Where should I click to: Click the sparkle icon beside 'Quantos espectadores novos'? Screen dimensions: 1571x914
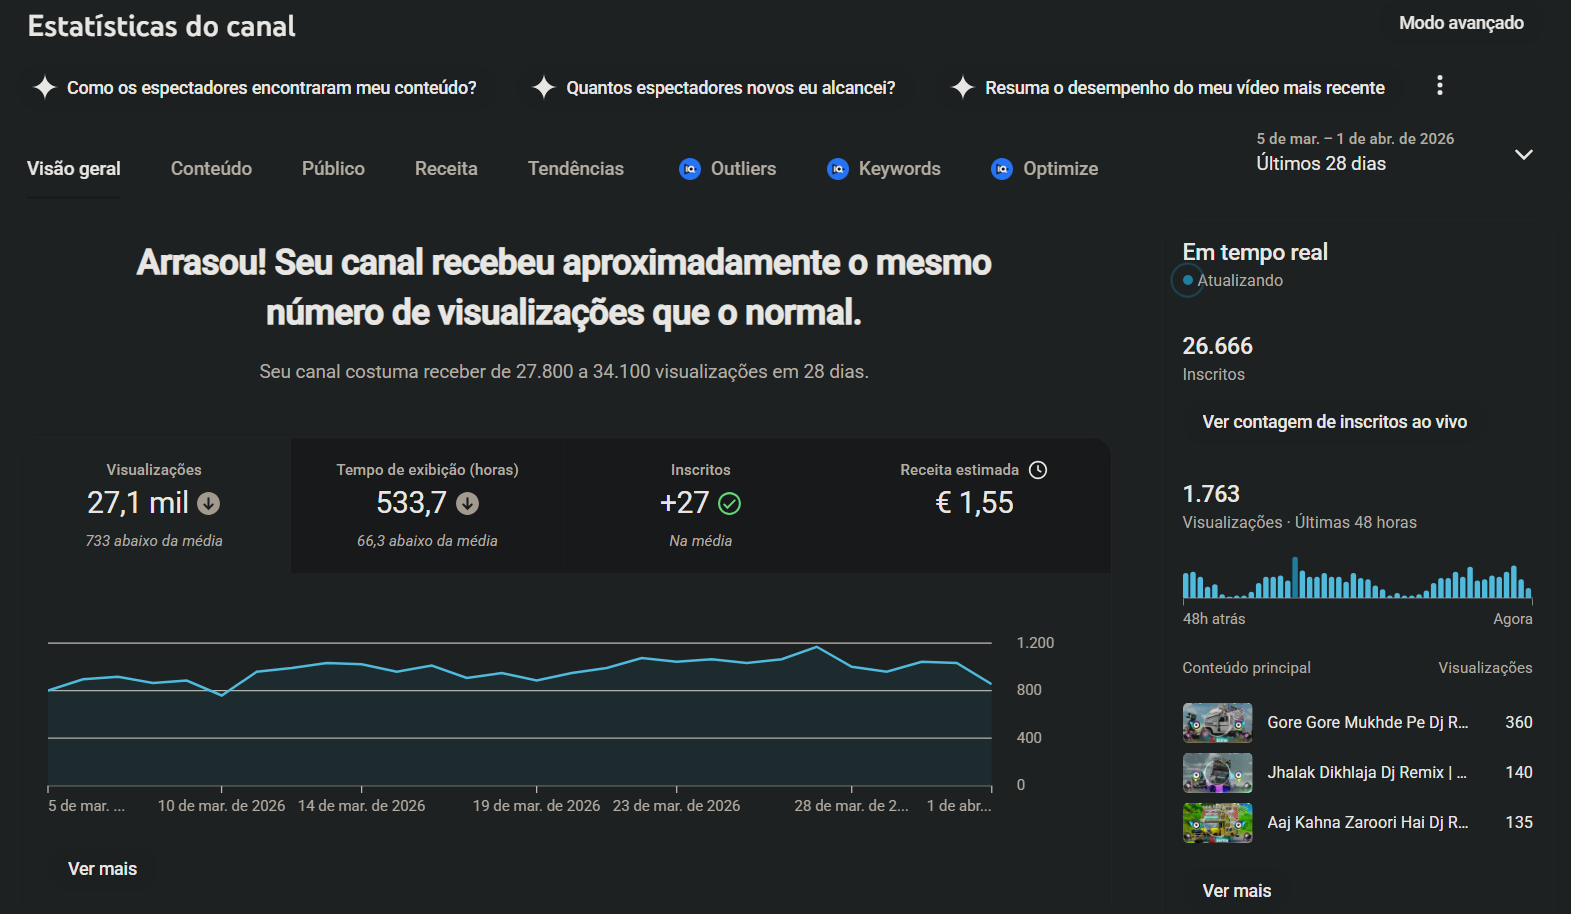tap(544, 87)
